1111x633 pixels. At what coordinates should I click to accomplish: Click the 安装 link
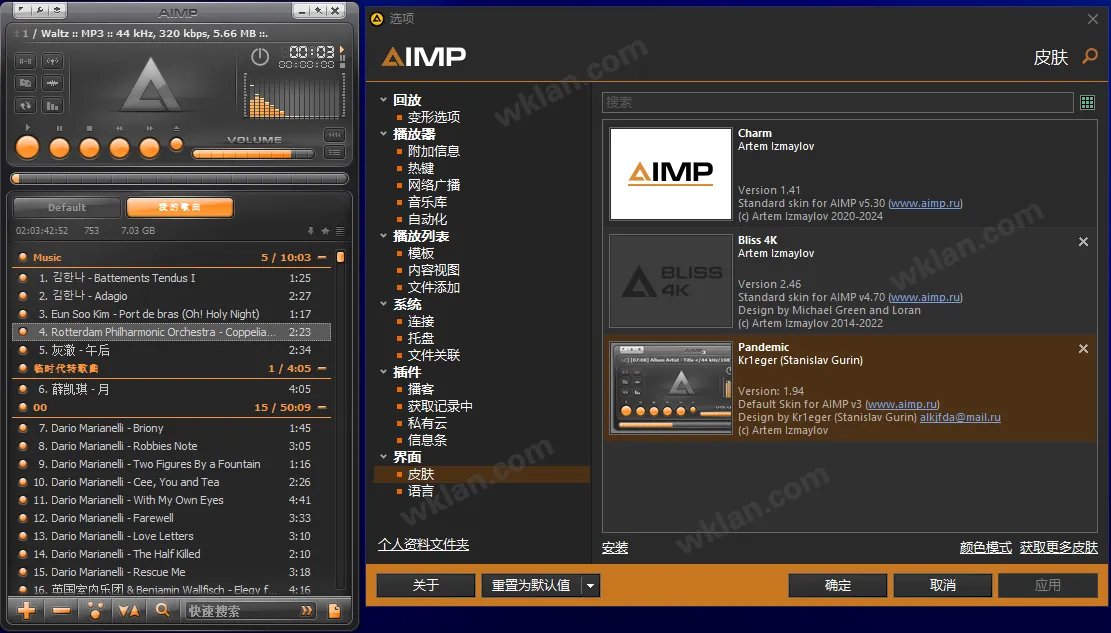click(615, 547)
